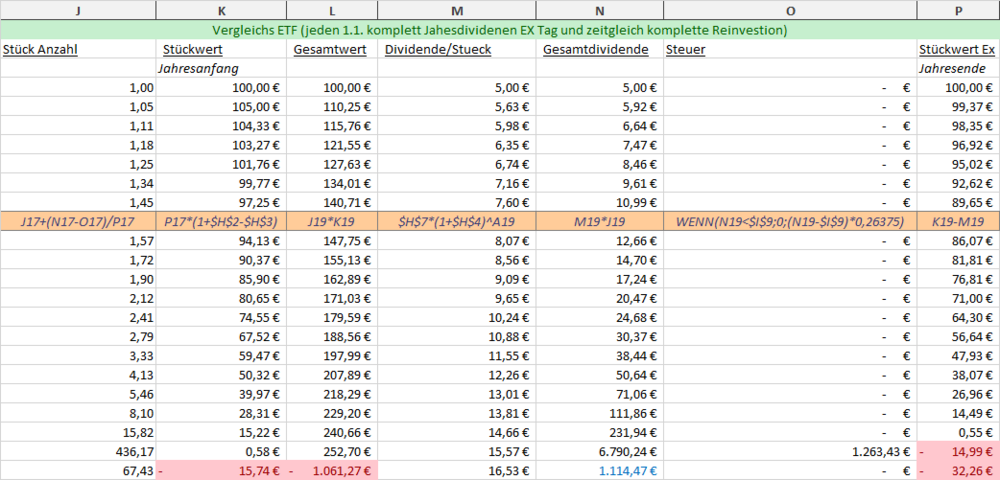Screen dimensions: 1000x480
Task: Click the red cell showing -14,99 €
Action: pyautogui.click(x=959, y=451)
